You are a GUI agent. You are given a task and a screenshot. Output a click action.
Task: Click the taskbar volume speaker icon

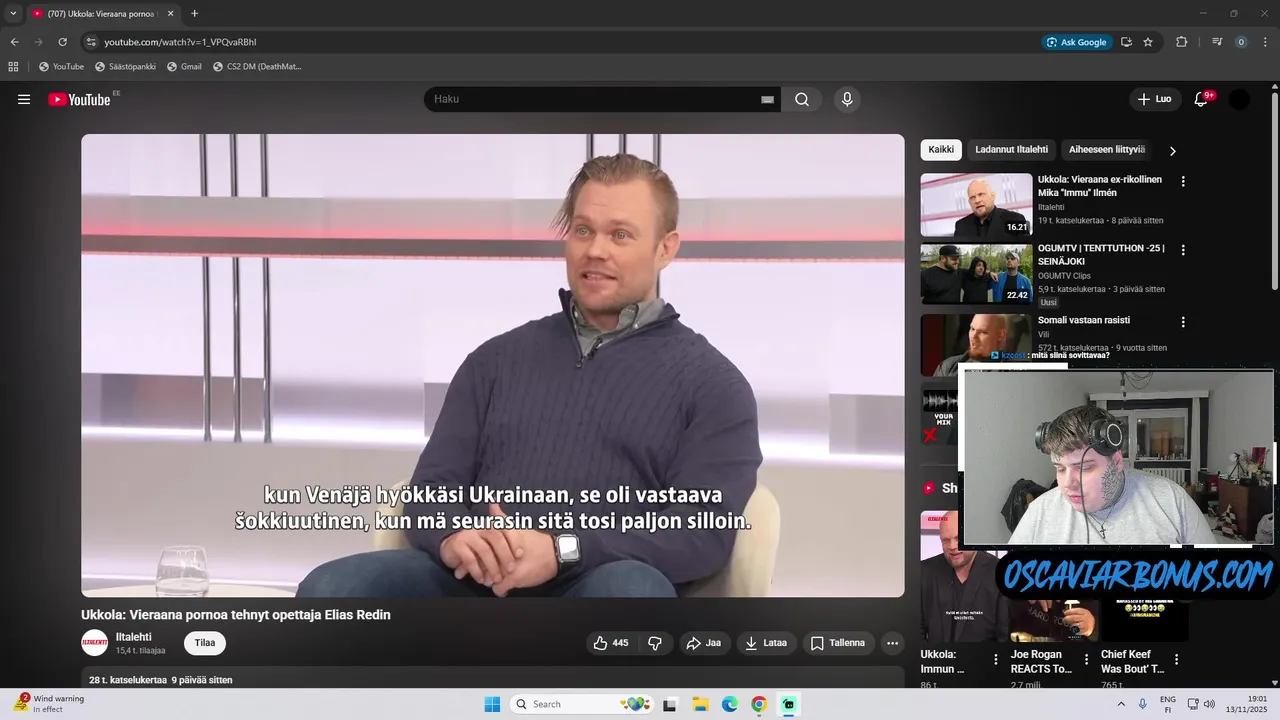(1209, 704)
